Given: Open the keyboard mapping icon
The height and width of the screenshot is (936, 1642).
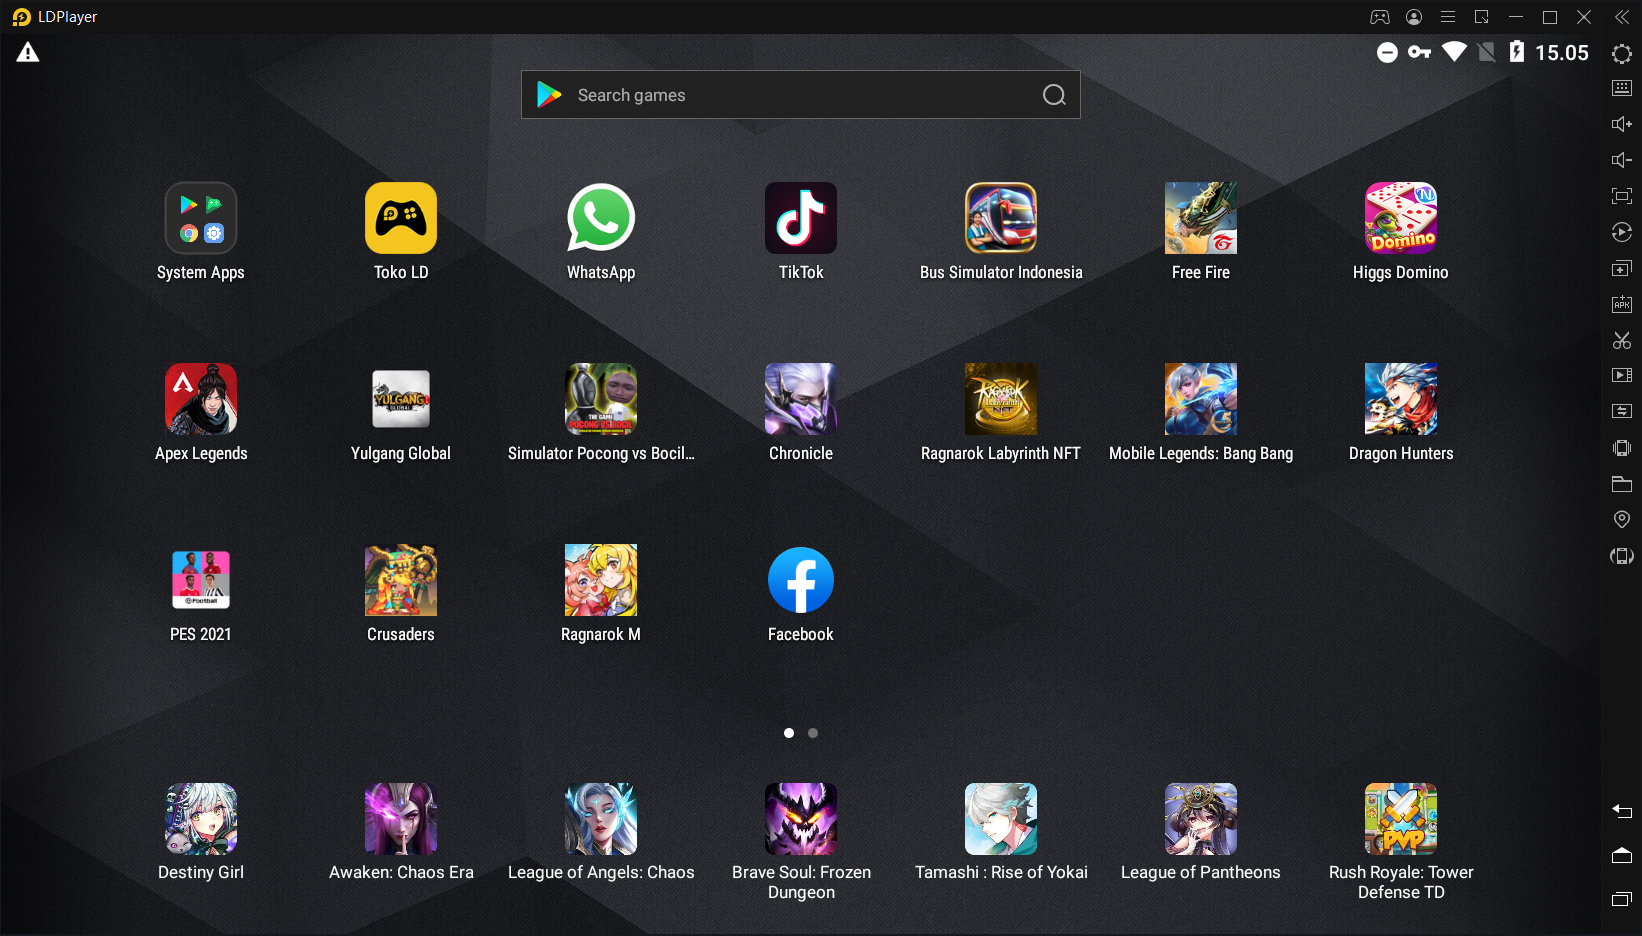Looking at the screenshot, I should (x=1622, y=88).
